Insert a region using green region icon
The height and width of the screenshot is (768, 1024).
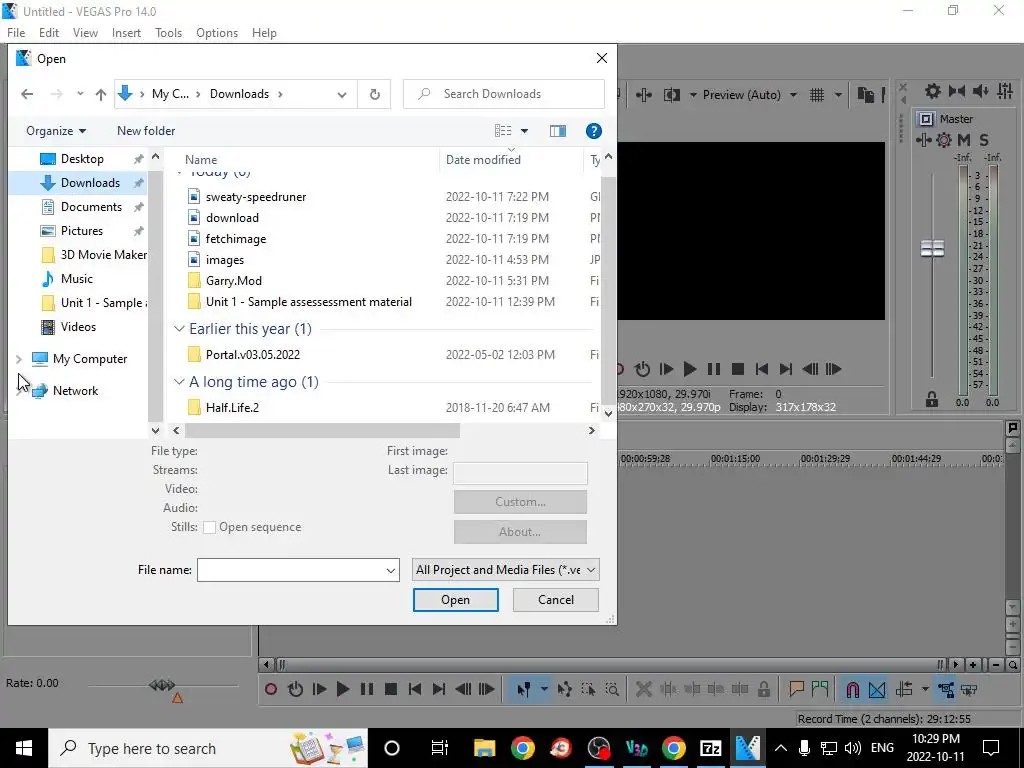click(820, 689)
